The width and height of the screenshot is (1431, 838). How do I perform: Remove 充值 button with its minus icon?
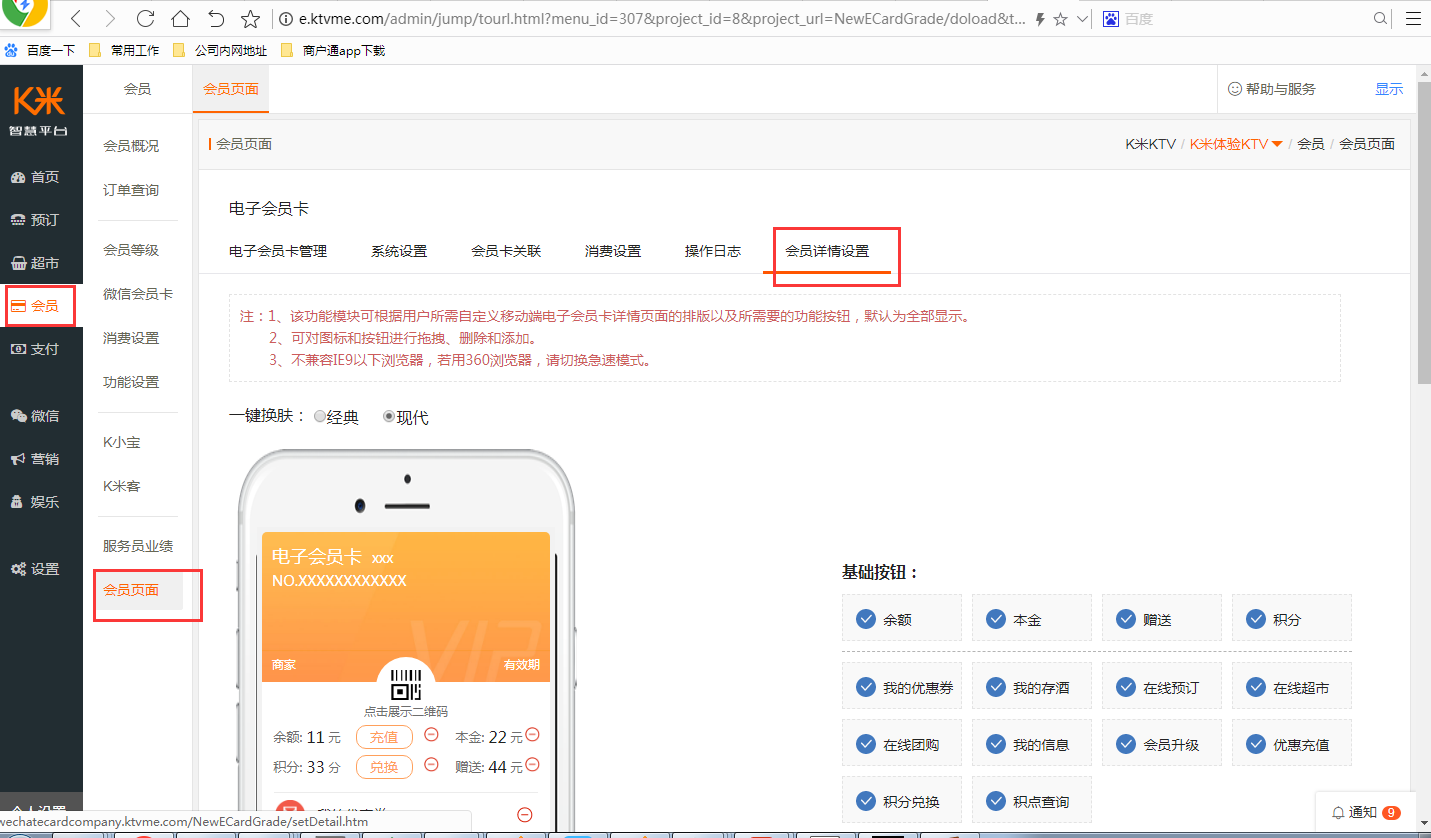click(x=431, y=735)
